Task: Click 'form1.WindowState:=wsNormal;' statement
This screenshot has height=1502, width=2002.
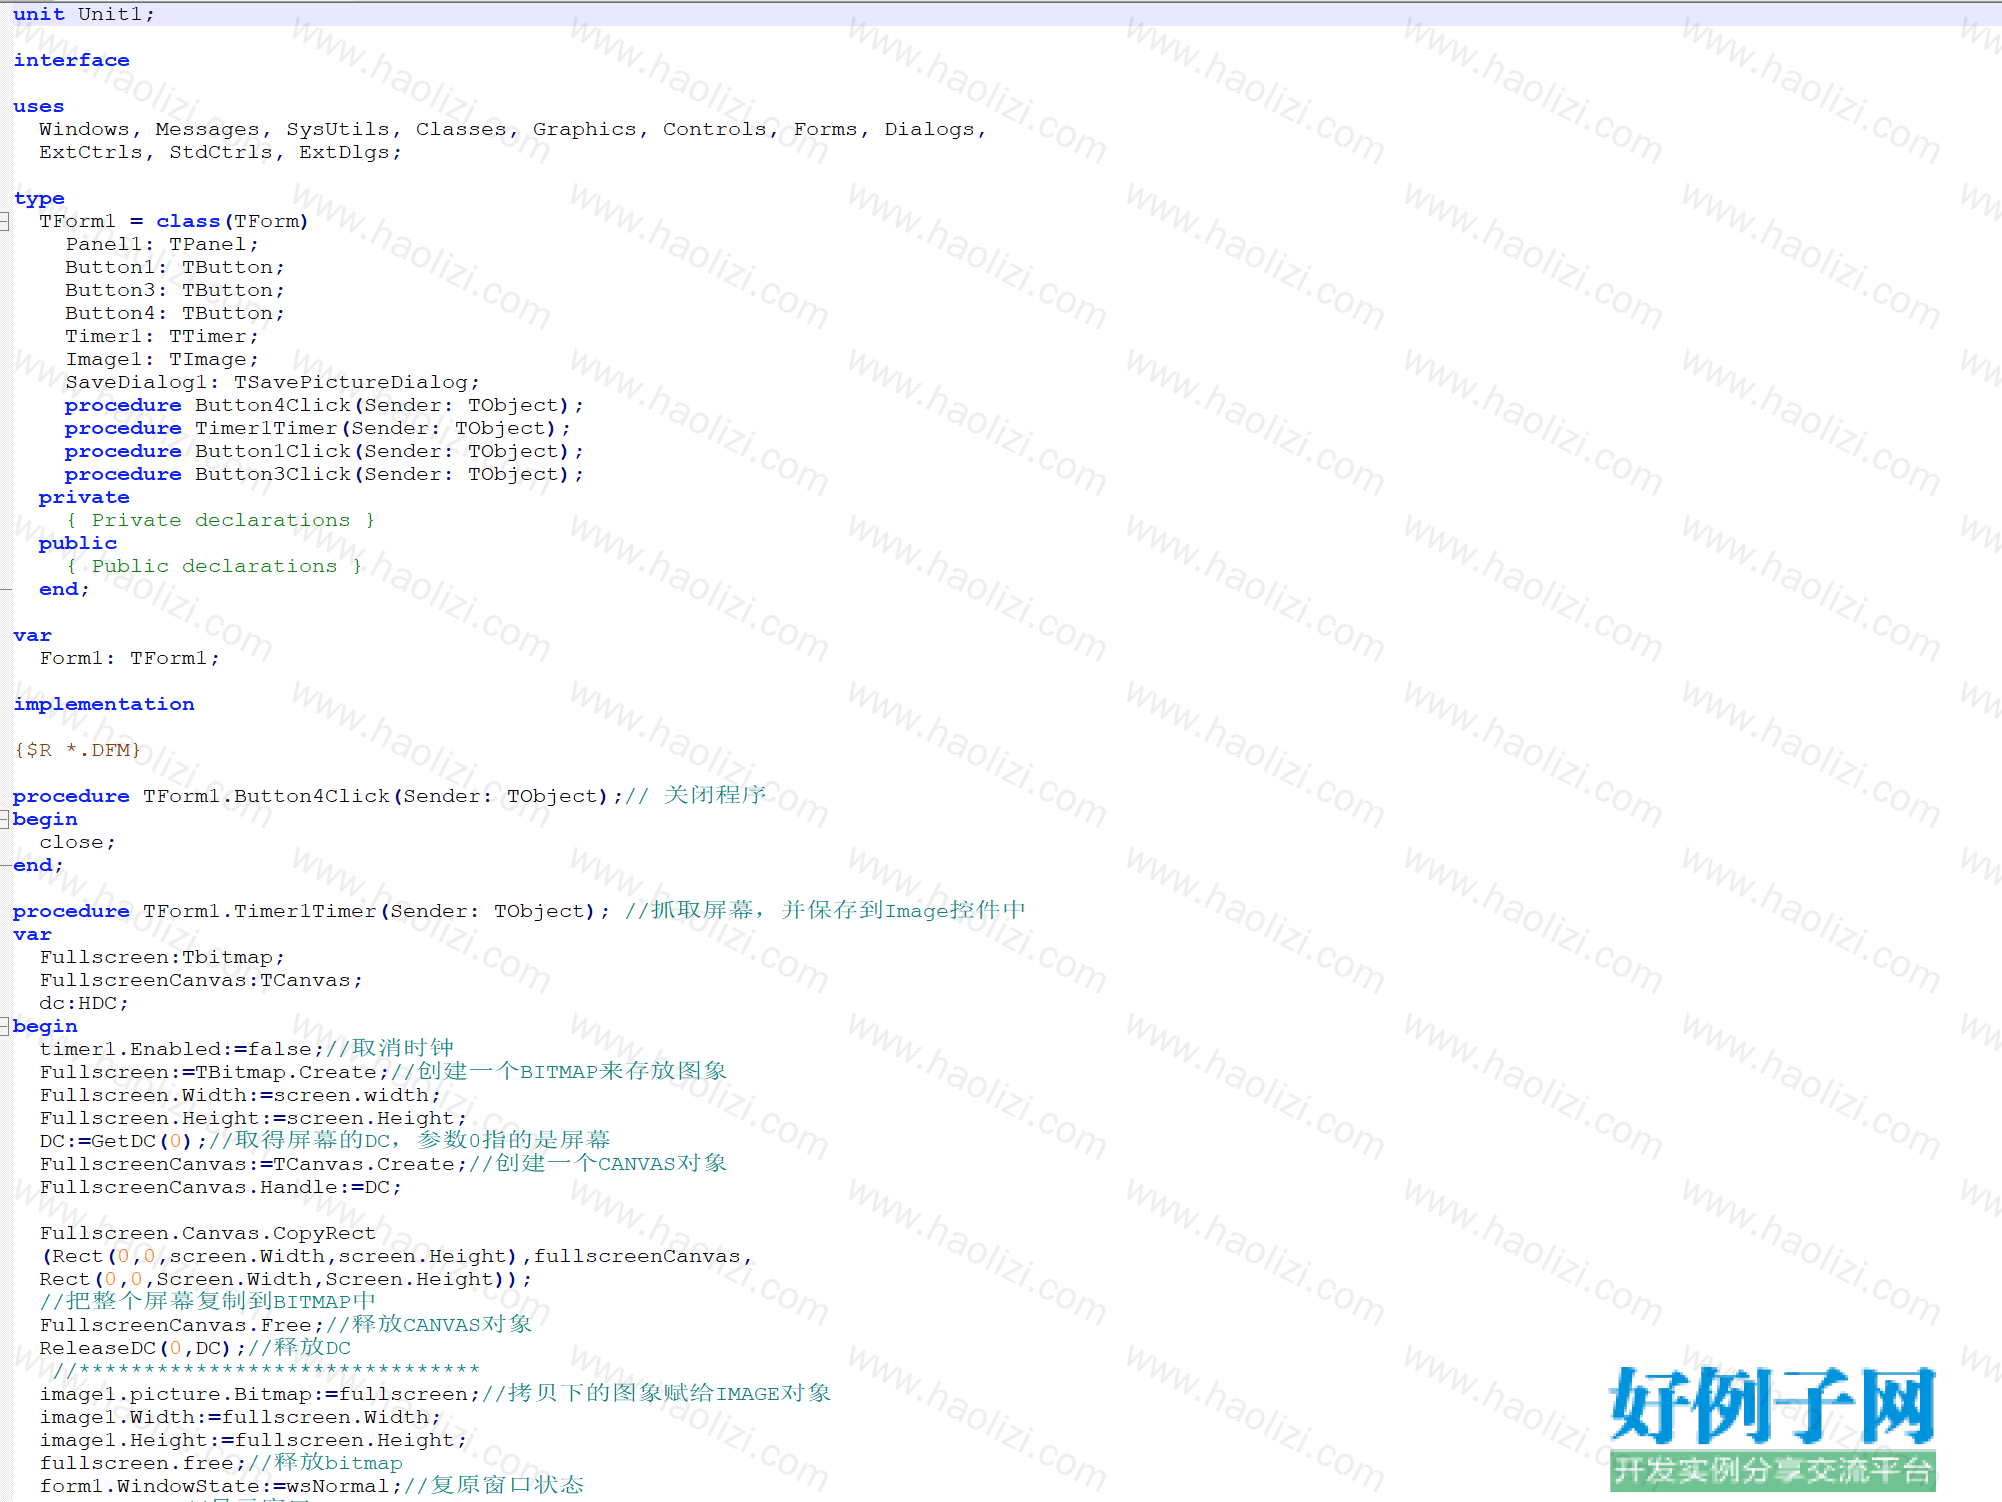Action: (220, 1486)
